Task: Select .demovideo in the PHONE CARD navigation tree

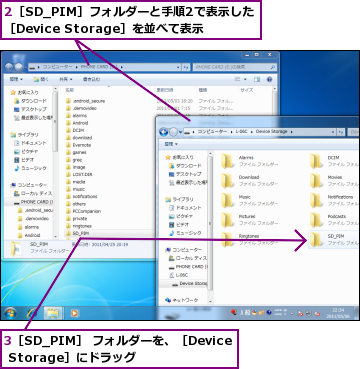Action: [33, 219]
